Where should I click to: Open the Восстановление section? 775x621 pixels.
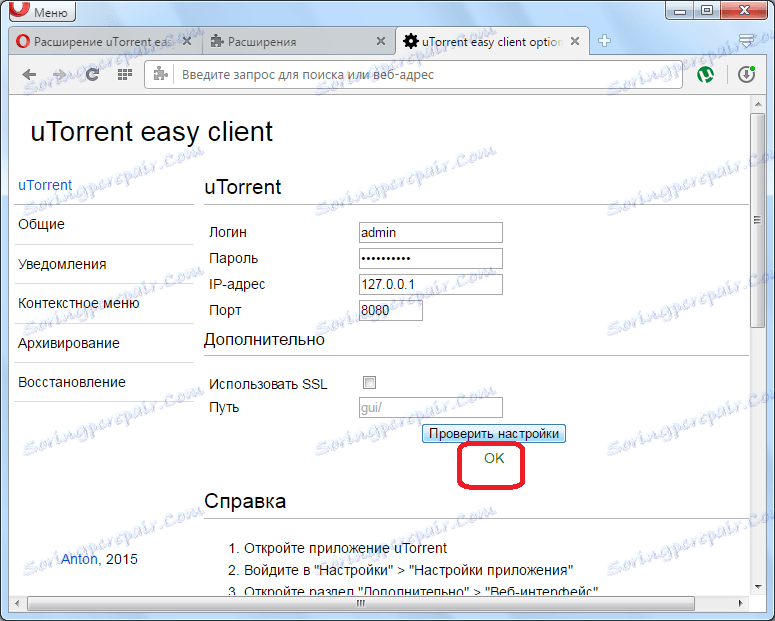[x=72, y=382]
